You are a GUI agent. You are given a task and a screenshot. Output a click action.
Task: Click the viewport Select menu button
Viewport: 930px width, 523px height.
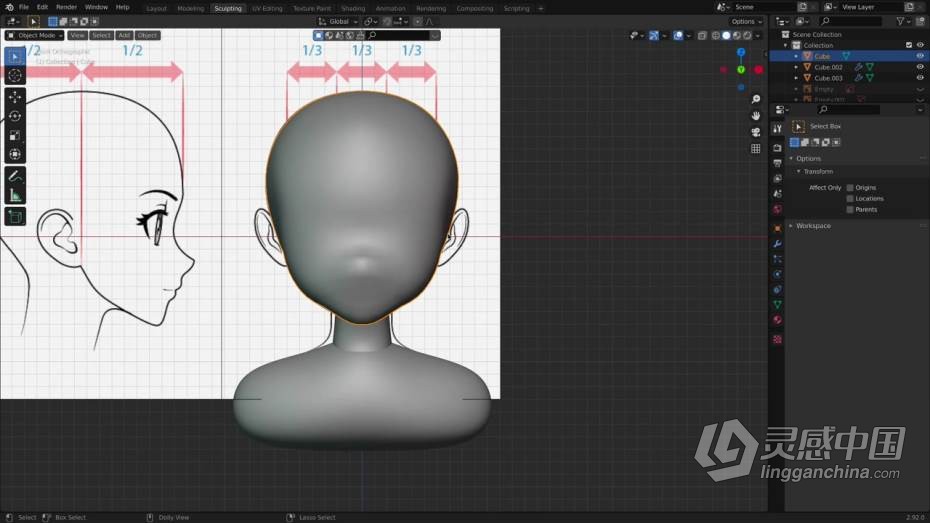(x=101, y=36)
